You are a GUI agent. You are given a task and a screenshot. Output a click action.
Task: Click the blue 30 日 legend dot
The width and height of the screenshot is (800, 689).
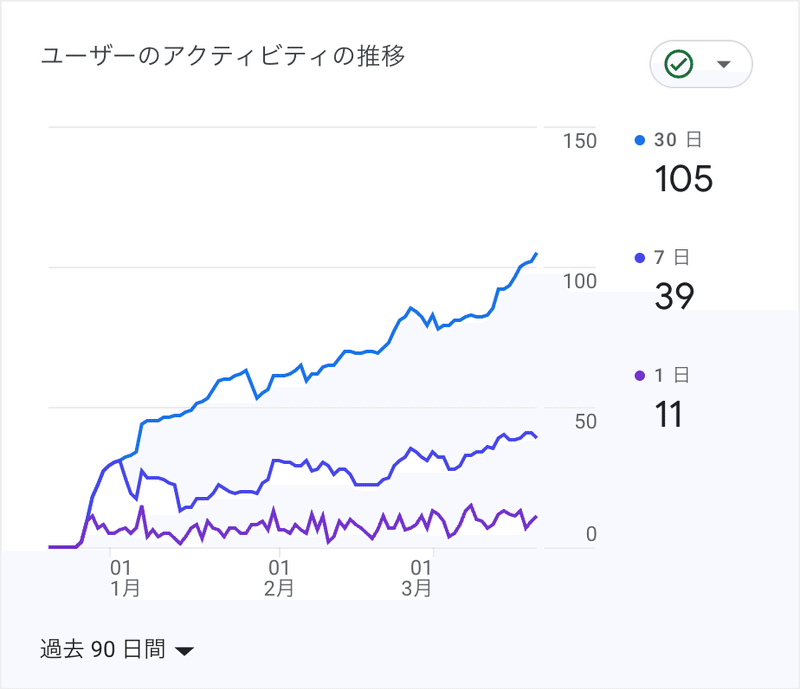(640, 140)
